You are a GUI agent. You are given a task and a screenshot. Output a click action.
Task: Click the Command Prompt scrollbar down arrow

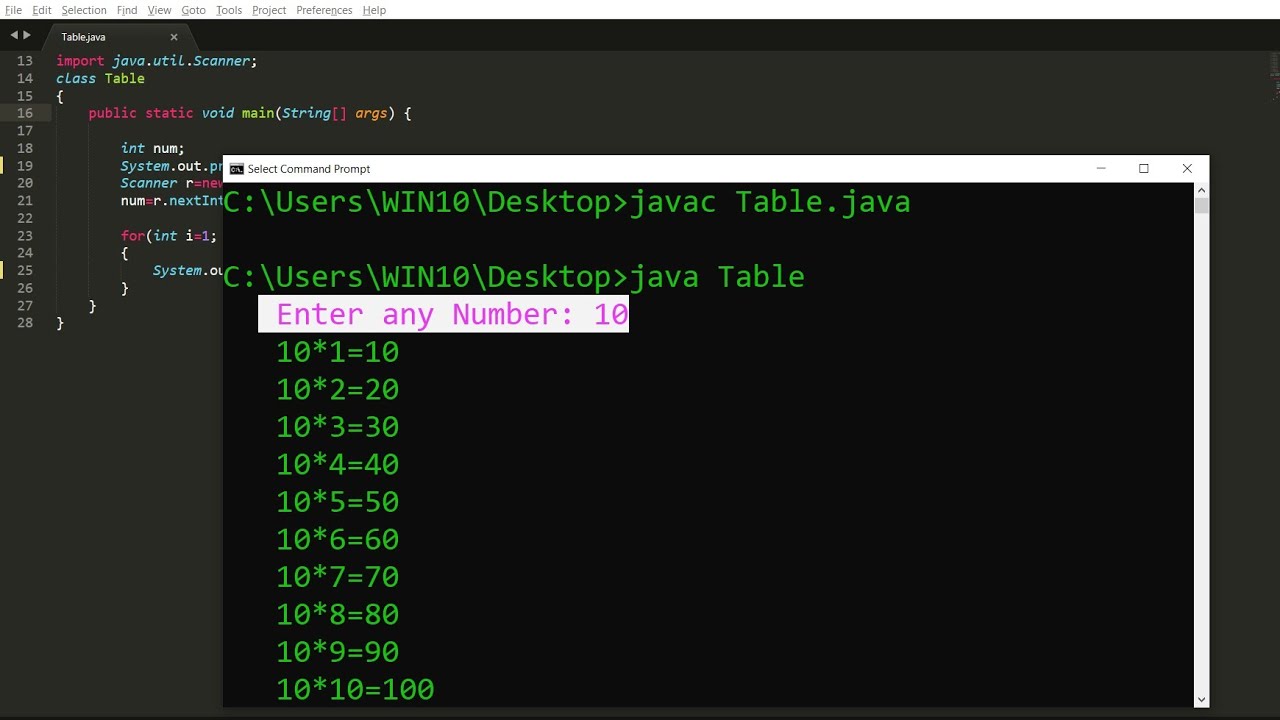[1202, 700]
